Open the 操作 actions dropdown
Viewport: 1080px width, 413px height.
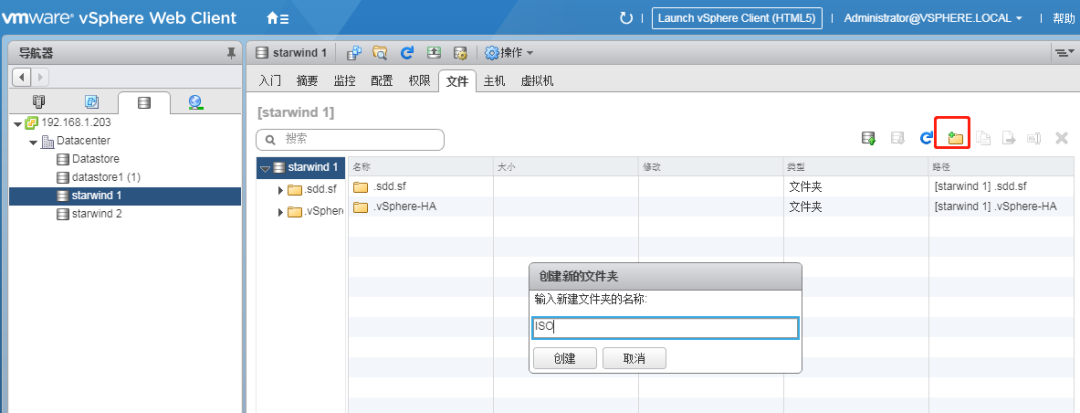click(510, 52)
